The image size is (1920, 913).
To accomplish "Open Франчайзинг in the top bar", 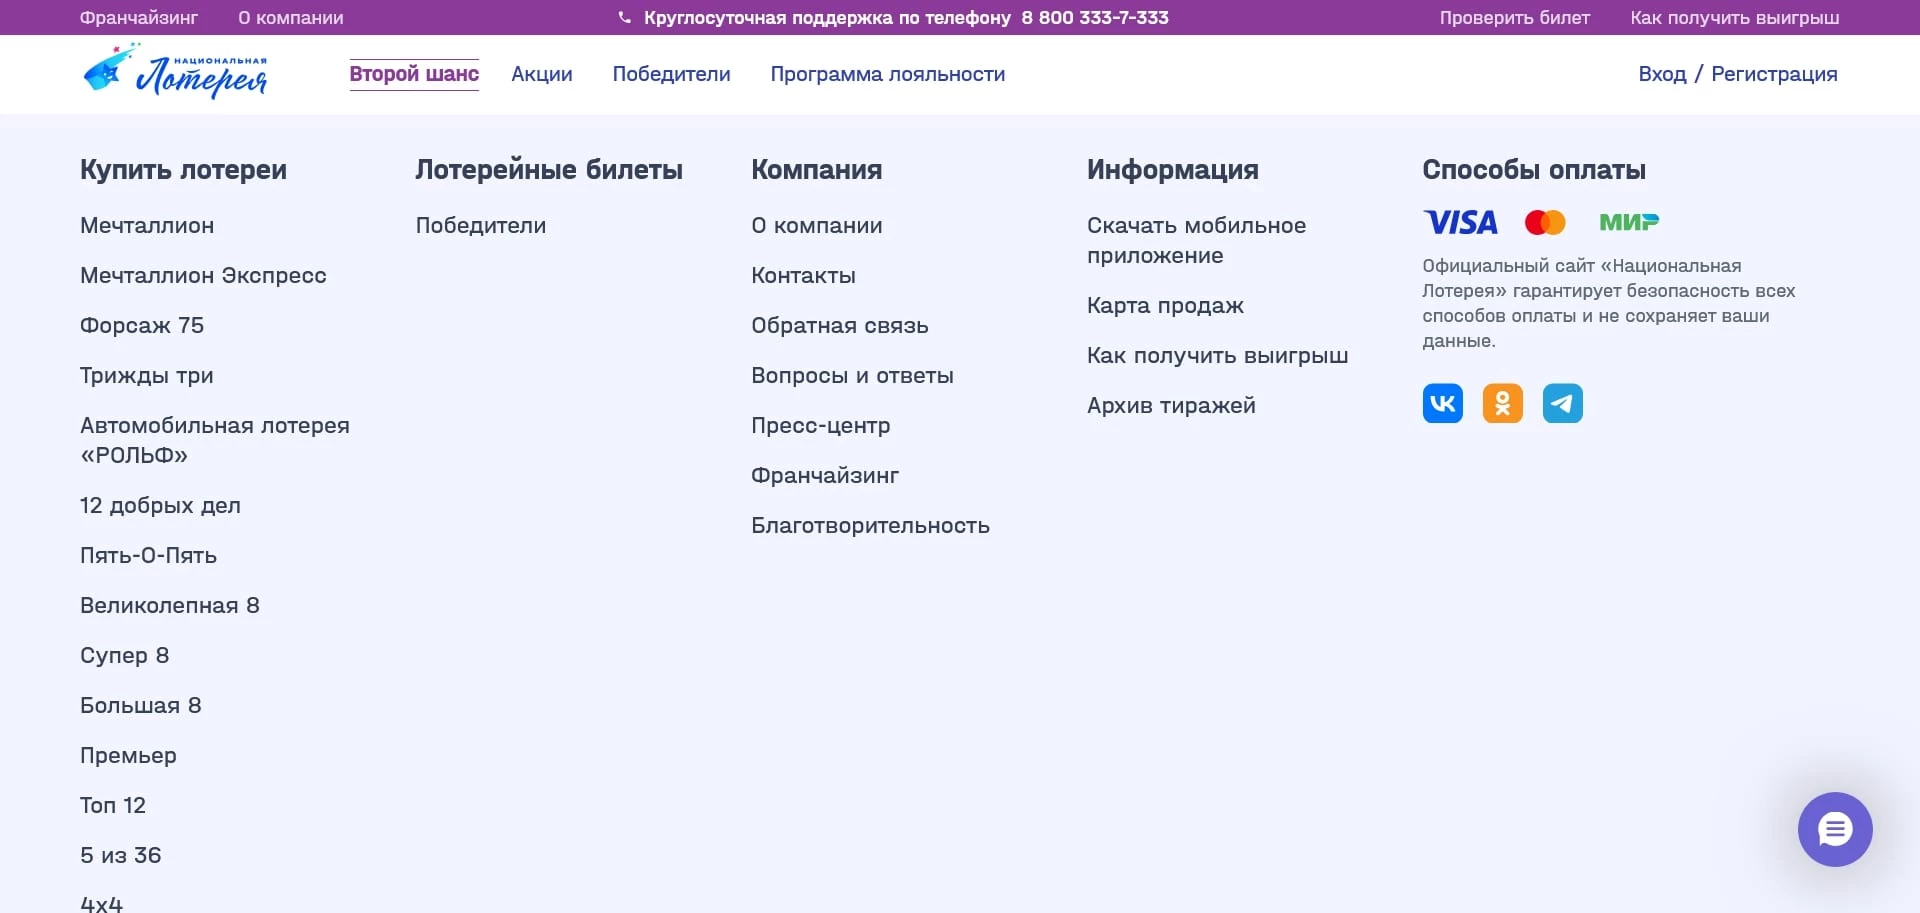I will 139,17.
